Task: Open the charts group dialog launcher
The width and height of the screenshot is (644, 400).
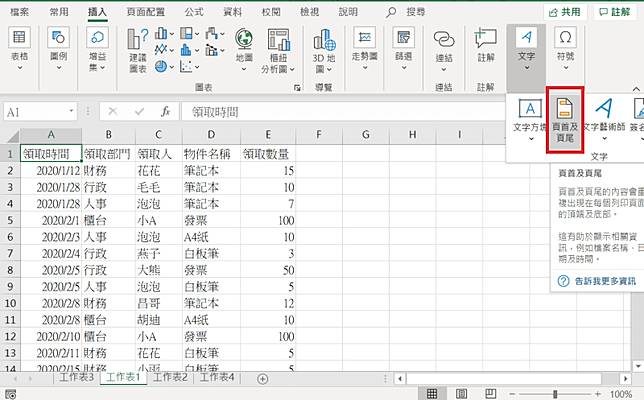Action: click(297, 87)
